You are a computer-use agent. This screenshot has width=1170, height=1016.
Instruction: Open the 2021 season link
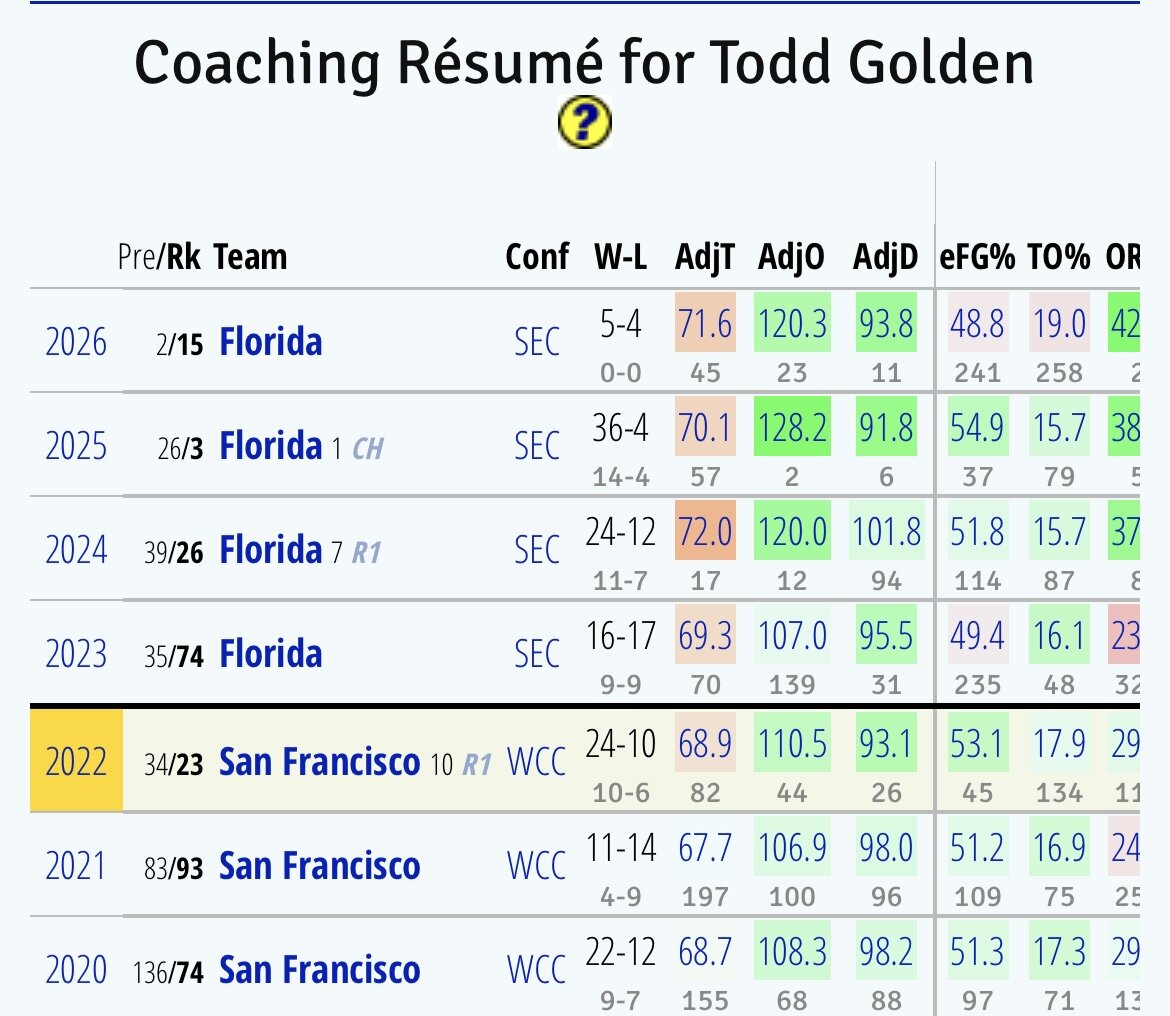[76, 865]
